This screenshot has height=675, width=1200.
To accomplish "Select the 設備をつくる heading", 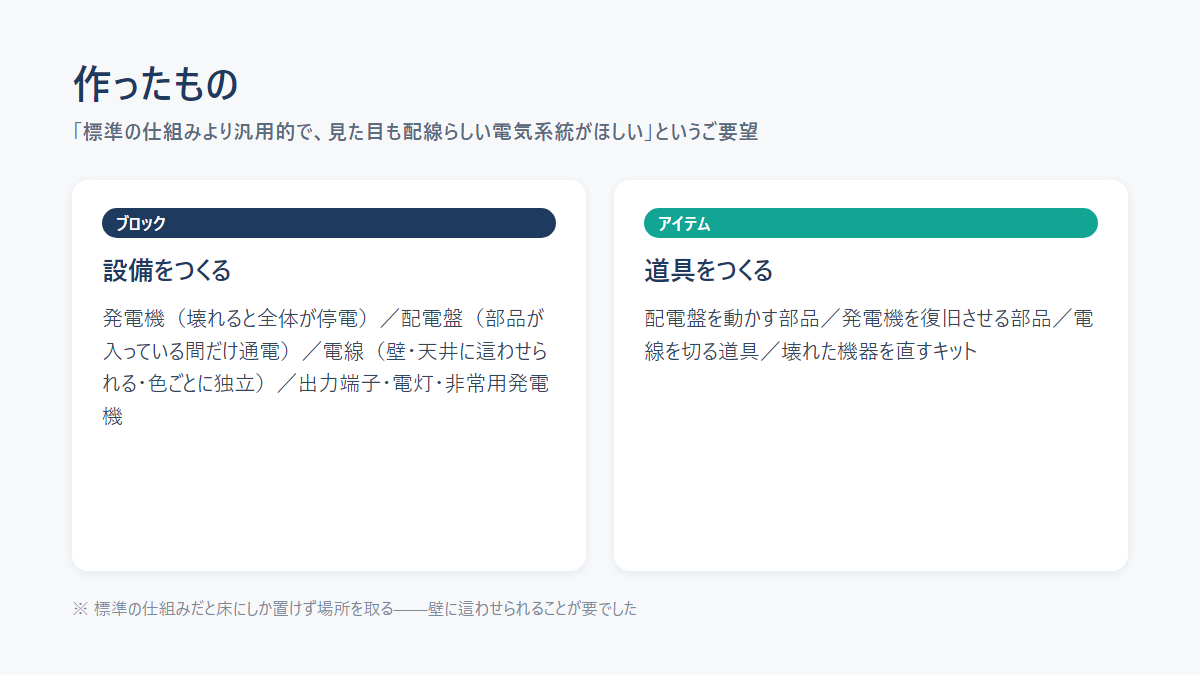I will 167,270.
